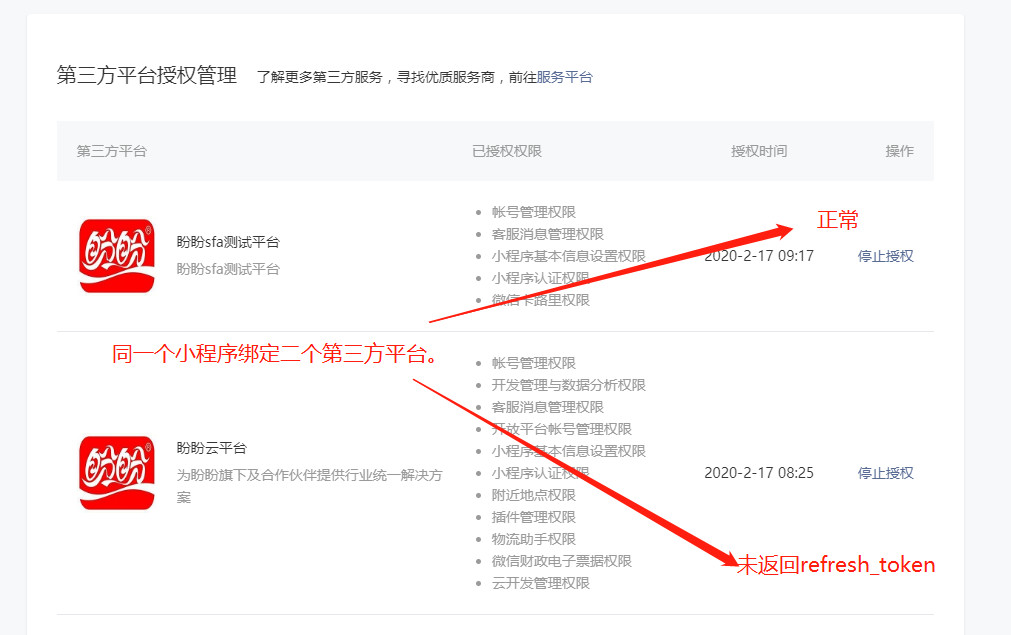Select 微信卡路里权限 in first platform row

tap(540, 300)
